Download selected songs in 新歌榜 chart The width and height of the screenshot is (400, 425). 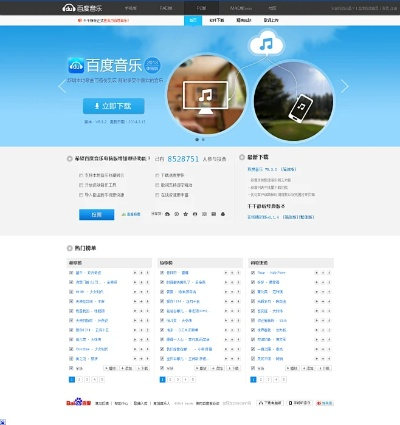(x=143, y=368)
